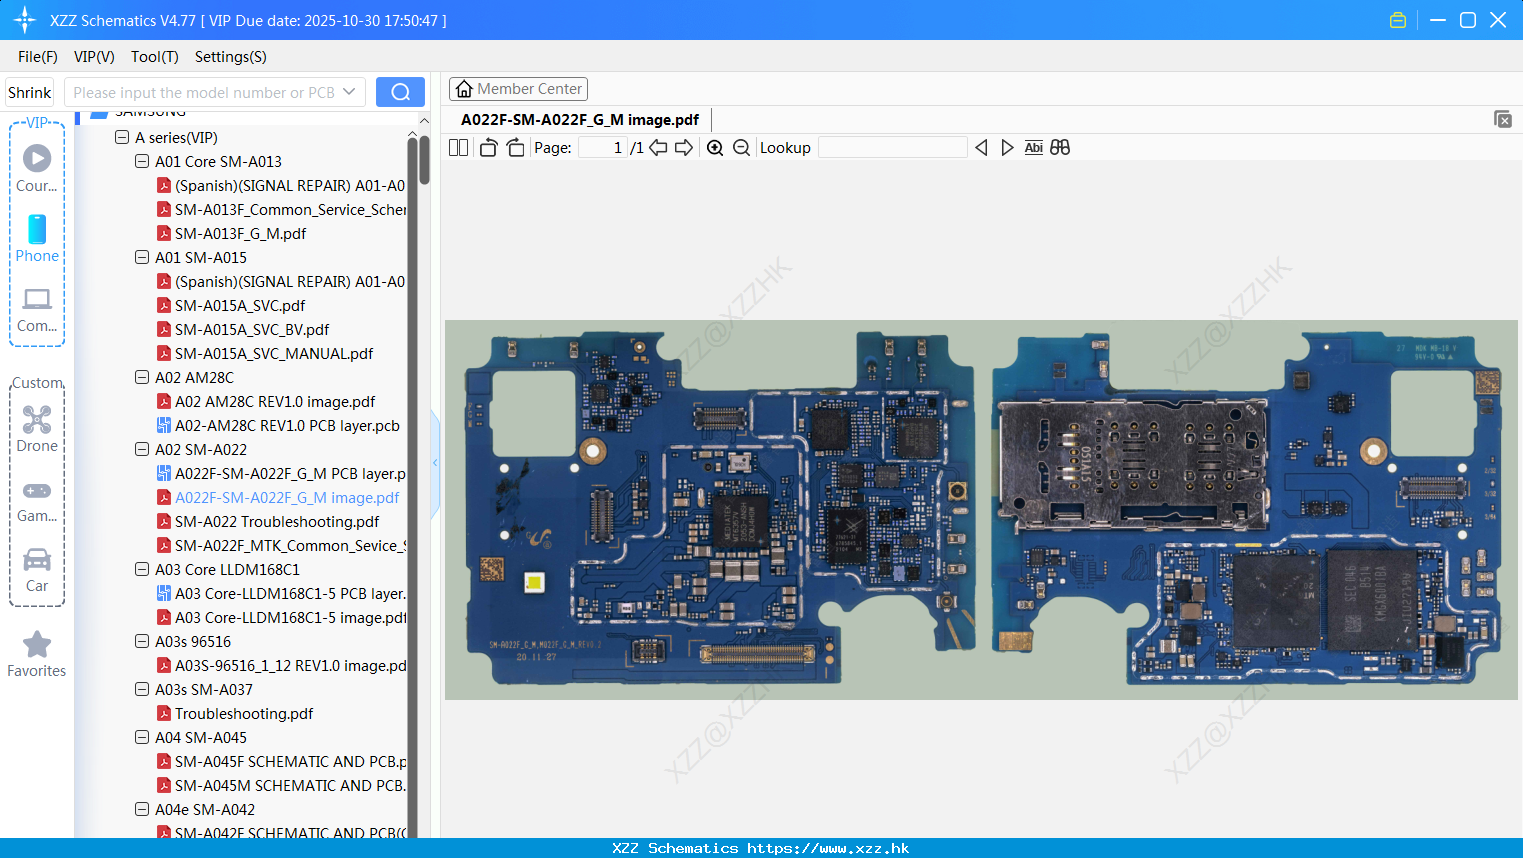Open the Car sidebar category
The image size is (1523, 858).
pos(37,570)
